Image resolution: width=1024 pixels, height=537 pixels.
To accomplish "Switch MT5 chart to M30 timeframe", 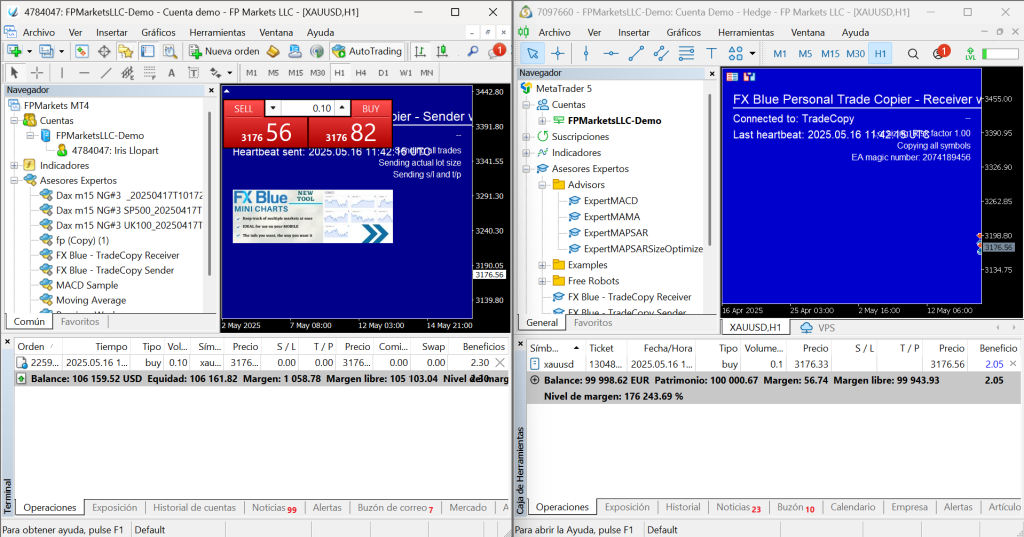I will click(x=856, y=54).
